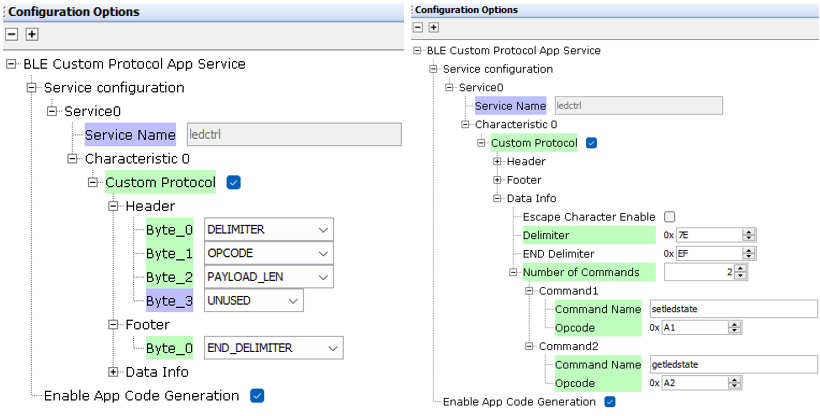
Task: Click END Delimiter spinner arrows
Action: pos(749,254)
